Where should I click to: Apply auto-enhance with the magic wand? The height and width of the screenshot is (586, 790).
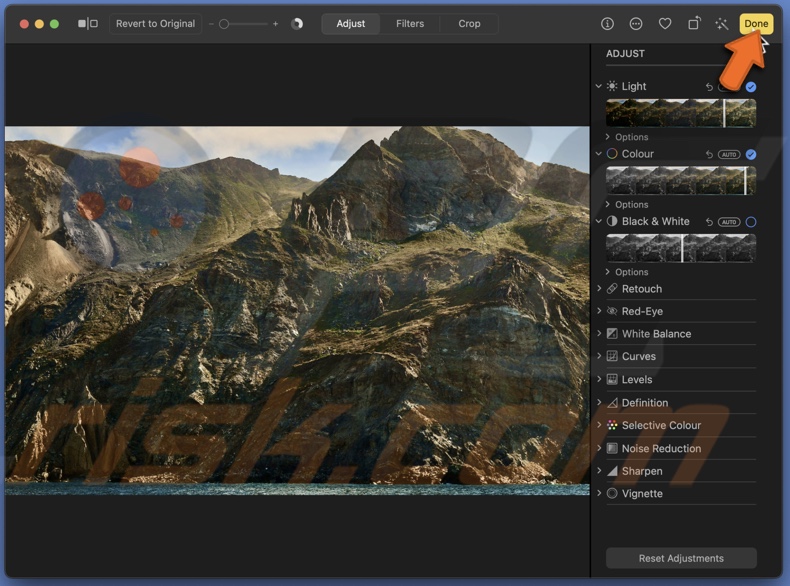click(x=722, y=23)
